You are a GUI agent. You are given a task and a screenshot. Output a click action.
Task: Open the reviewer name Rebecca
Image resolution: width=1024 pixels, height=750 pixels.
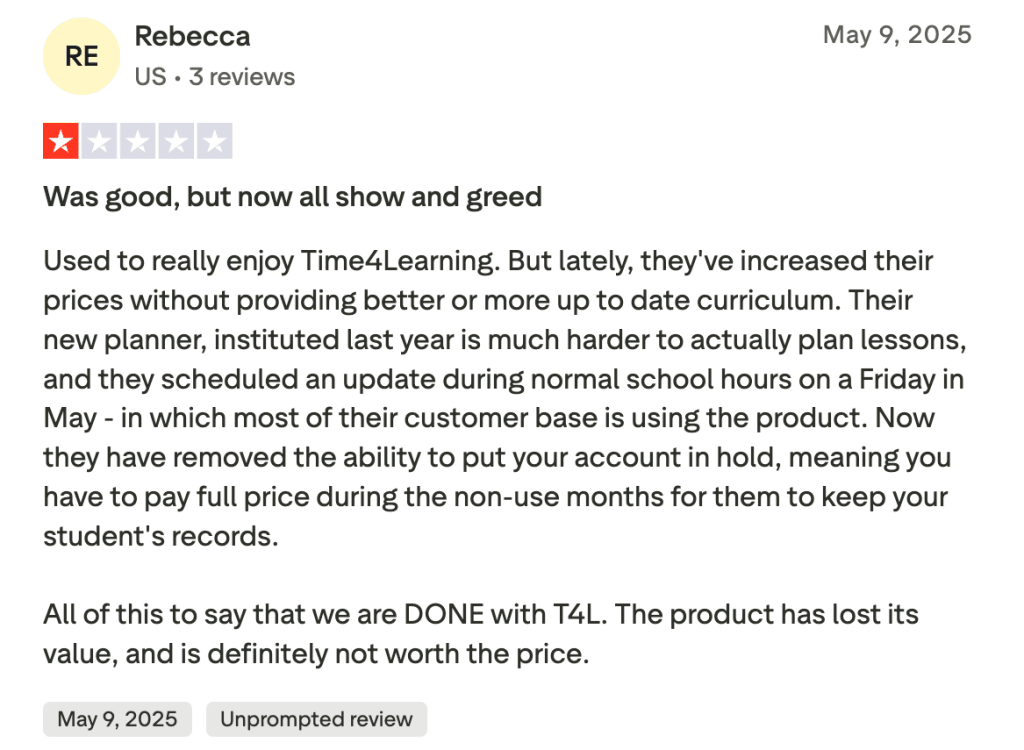[192, 36]
